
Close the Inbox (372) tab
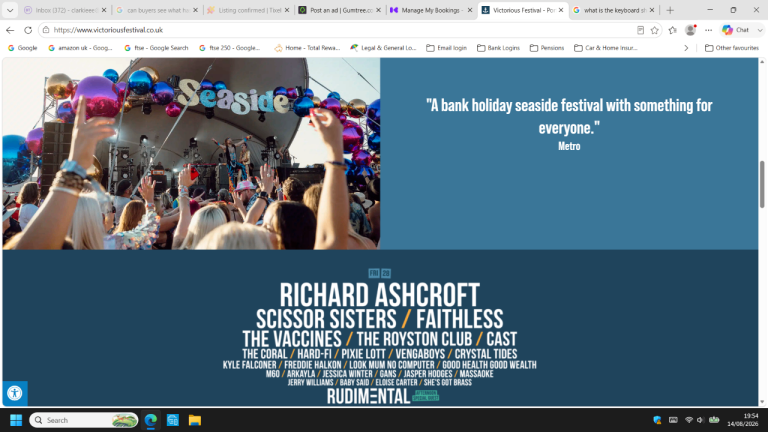click(x=104, y=10)
